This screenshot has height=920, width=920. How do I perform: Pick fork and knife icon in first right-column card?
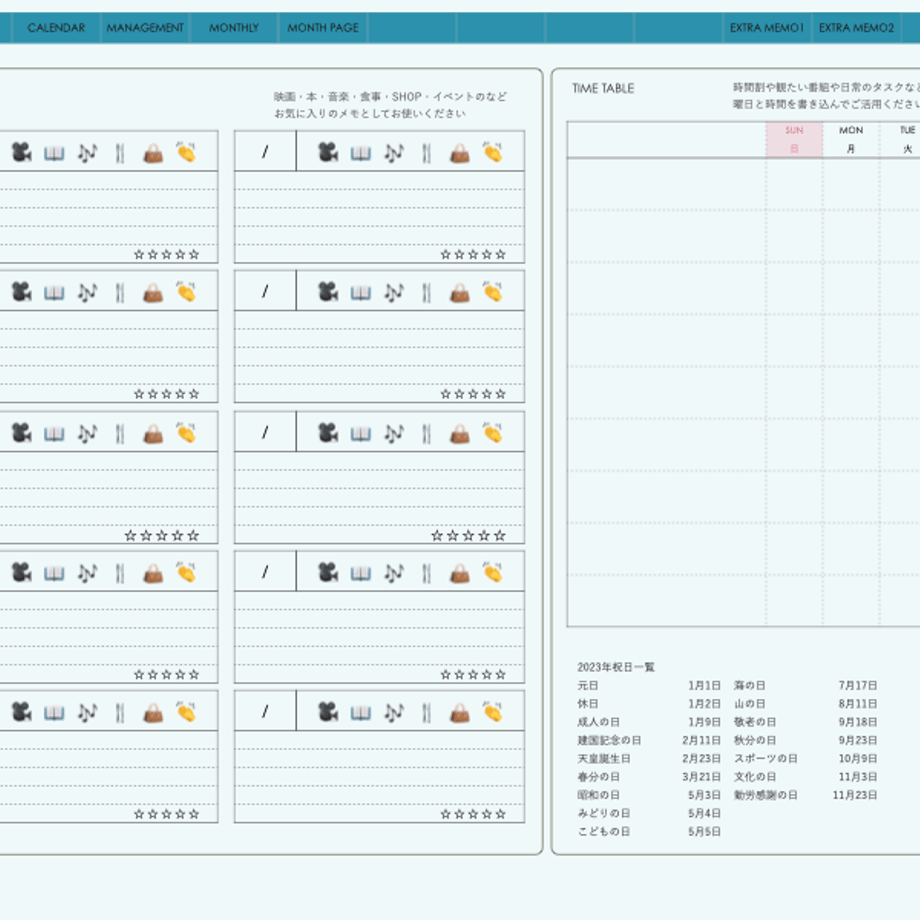click(427, 153)
